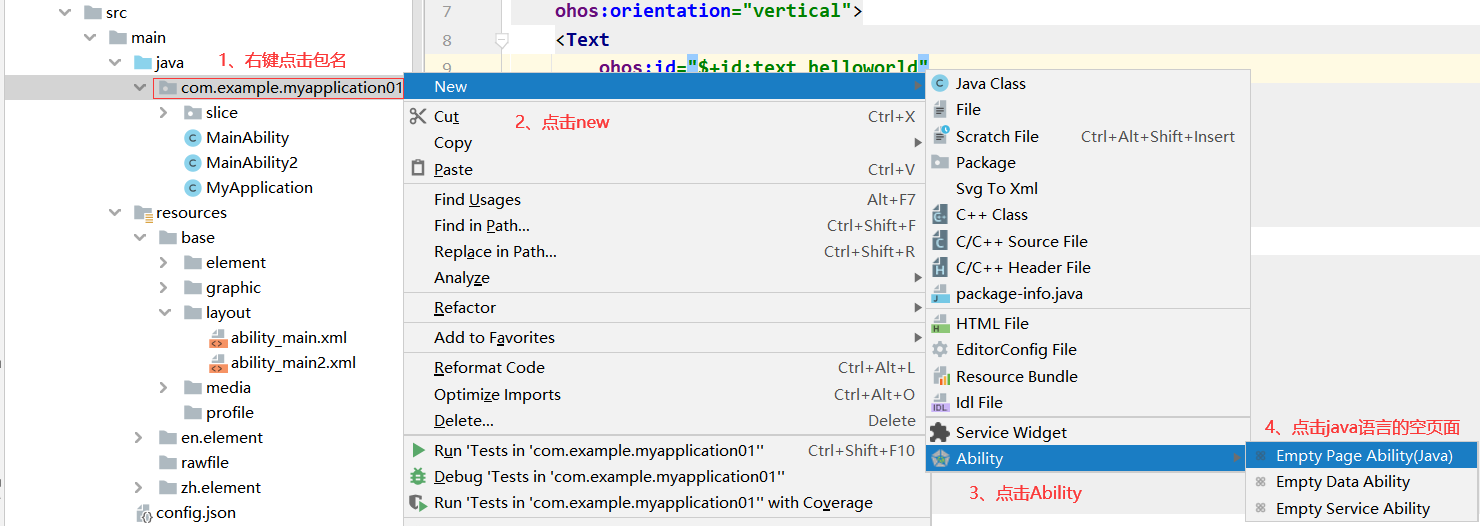Viewport: 1480px width, 526px height.
Task: Choose Find in Path menu entry
Action: click(x=665, y=226)
